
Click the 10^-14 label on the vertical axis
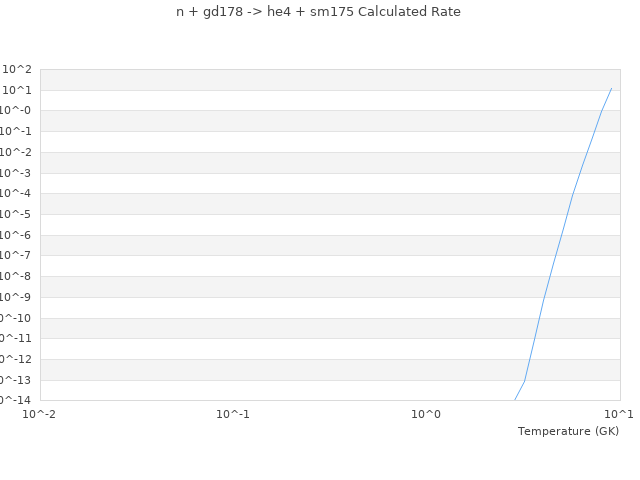coord(15,400)
